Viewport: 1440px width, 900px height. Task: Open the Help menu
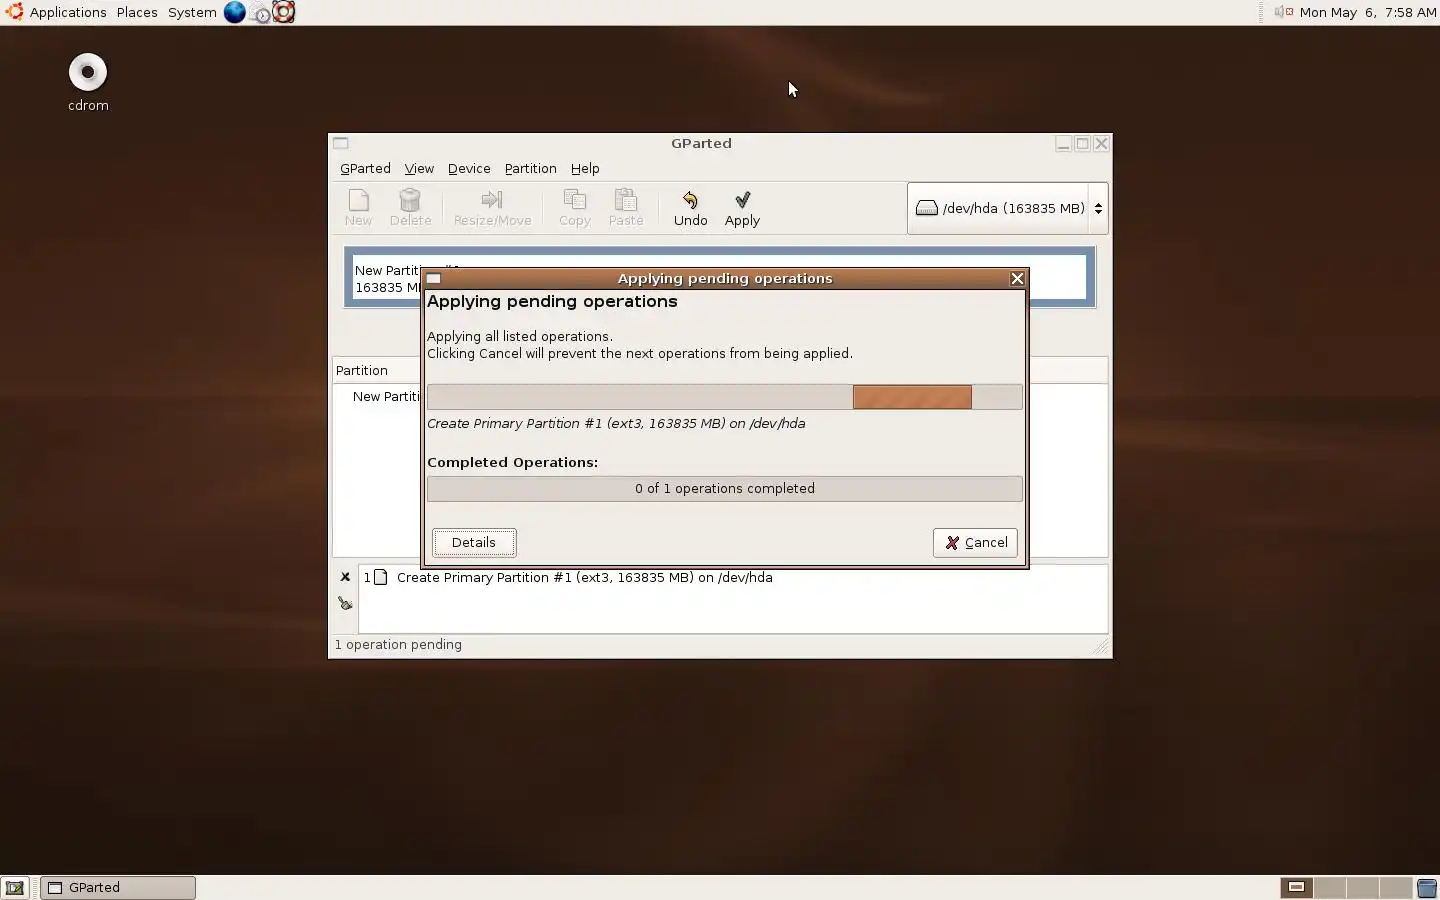(x=585, y=169)
